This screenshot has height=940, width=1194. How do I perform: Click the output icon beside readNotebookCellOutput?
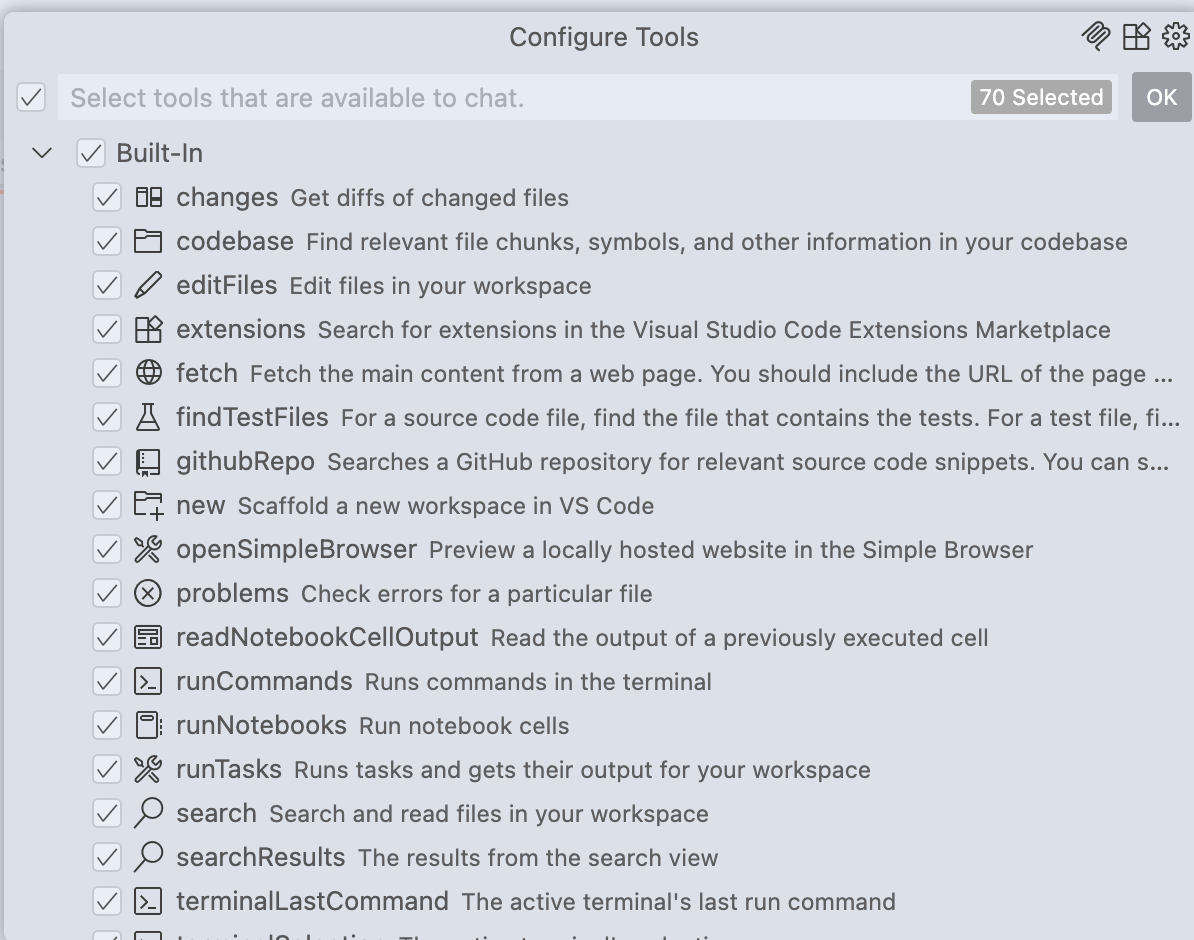point(148,638)
